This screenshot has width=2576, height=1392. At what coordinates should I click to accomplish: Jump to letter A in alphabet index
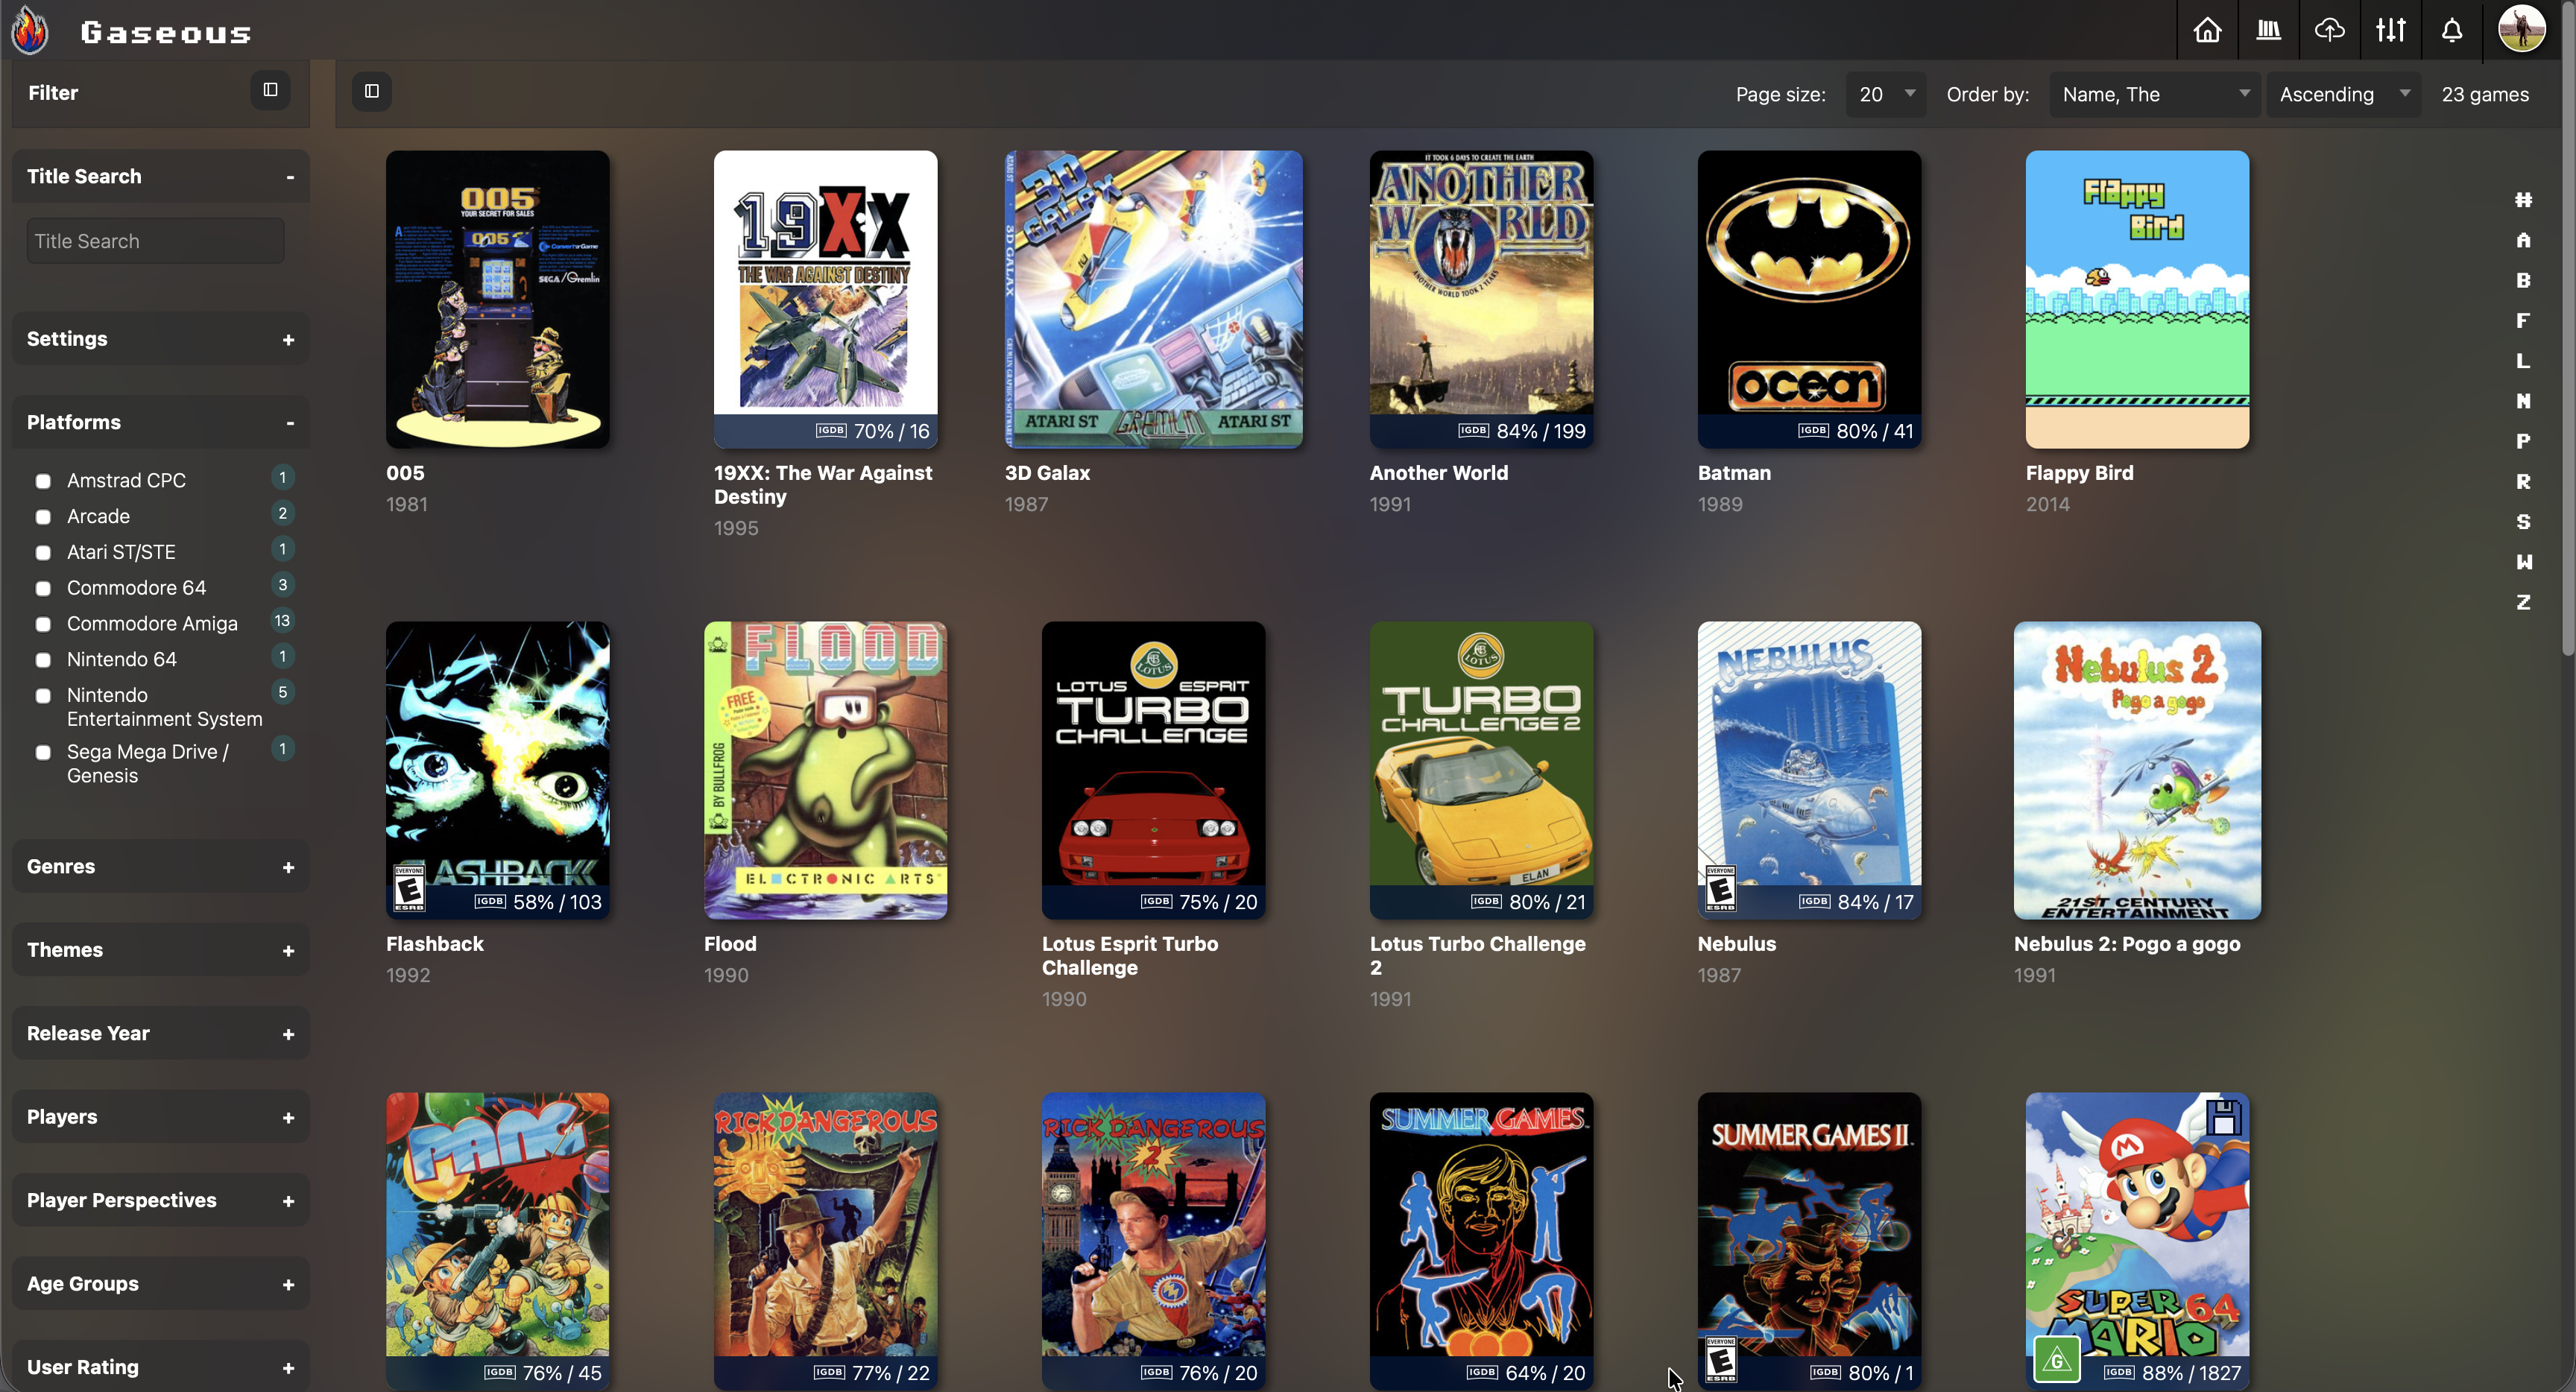pyautogui.click(x=2523, y=240)
